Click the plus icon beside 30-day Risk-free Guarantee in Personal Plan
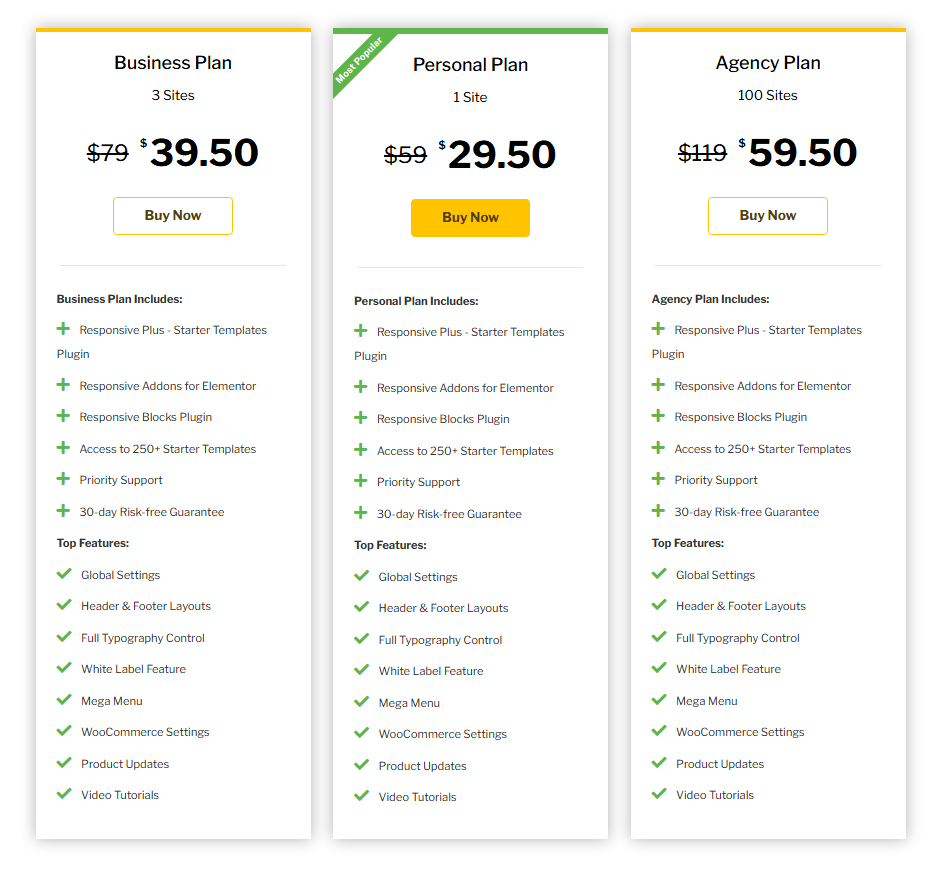This screenshot has width=943, height=879. [x=361, y=513]
